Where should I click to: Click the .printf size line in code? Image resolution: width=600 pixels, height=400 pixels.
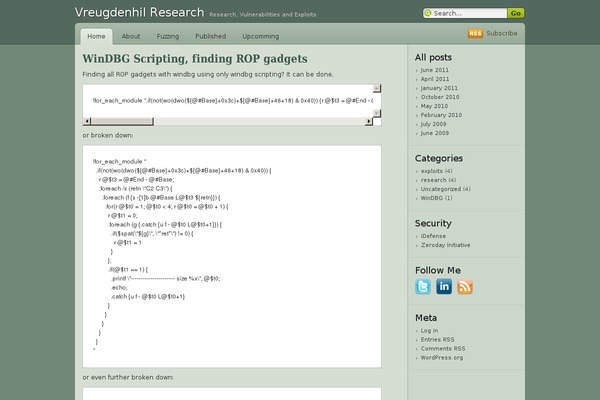click(x=166, y=279)
